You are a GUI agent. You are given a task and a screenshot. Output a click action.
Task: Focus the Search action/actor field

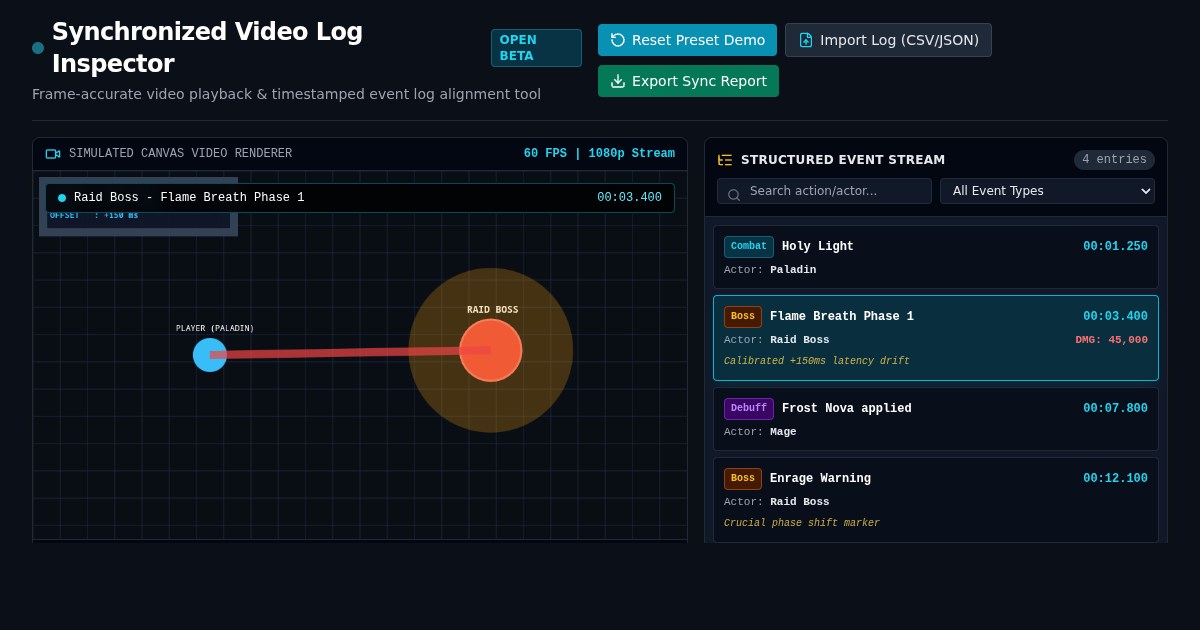point(824,191)
